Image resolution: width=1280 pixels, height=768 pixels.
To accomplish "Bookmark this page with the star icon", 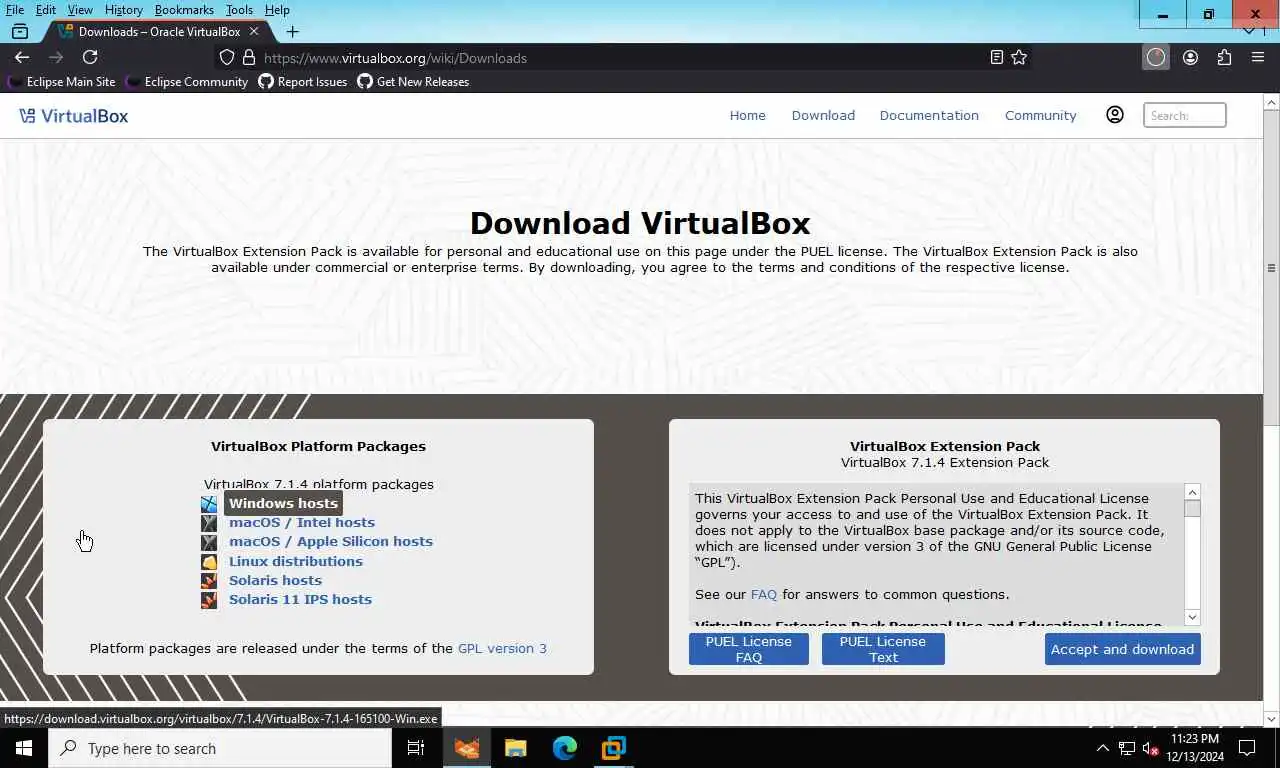I will pyautogui.click(x=1019, y=58).
